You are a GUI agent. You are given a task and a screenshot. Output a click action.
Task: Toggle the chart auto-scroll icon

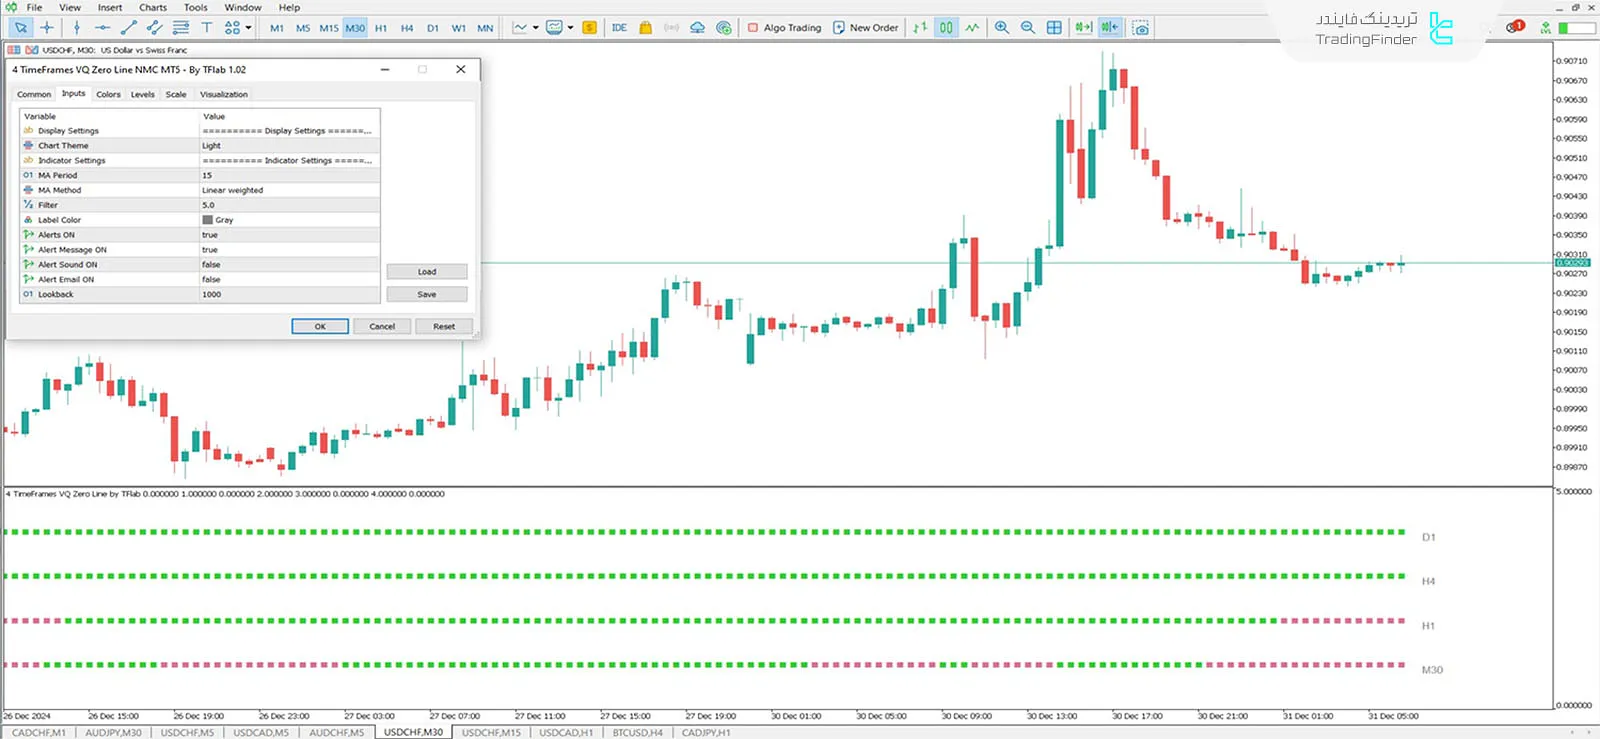pyautogui.click(x=1083, y=28)
